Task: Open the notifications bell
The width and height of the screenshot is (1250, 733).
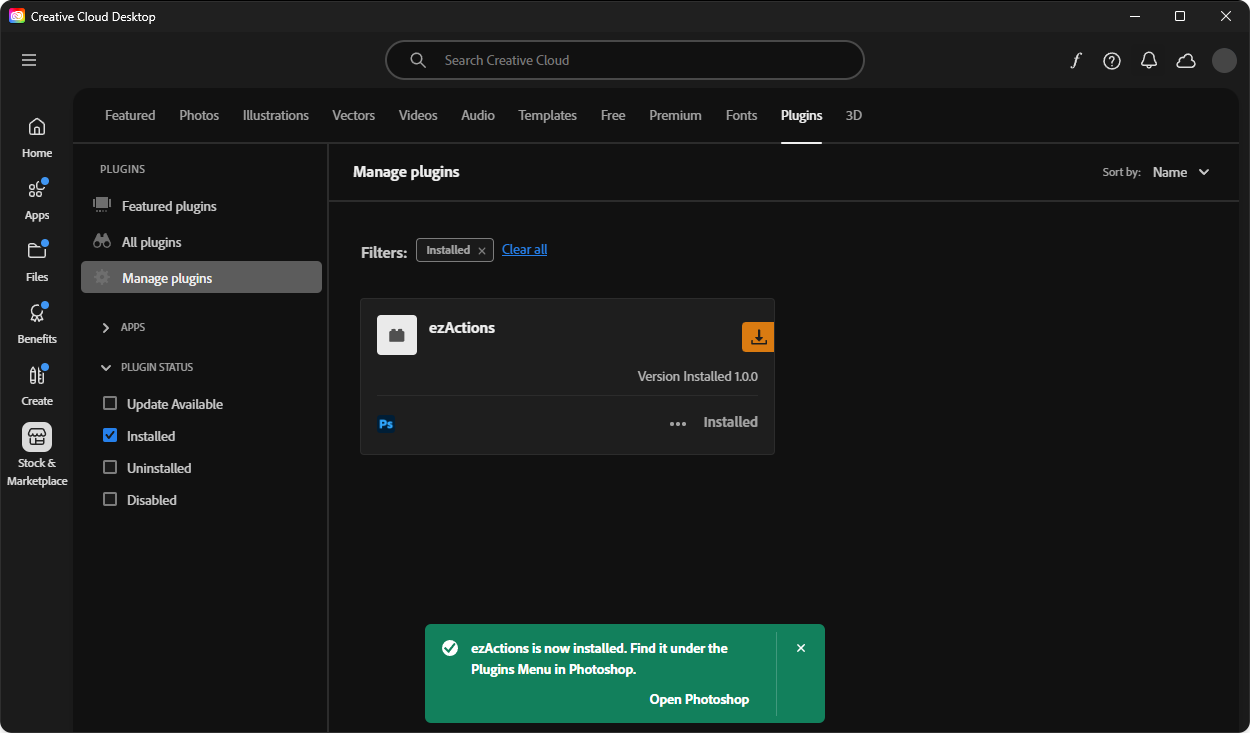Action: (1149, 61)
